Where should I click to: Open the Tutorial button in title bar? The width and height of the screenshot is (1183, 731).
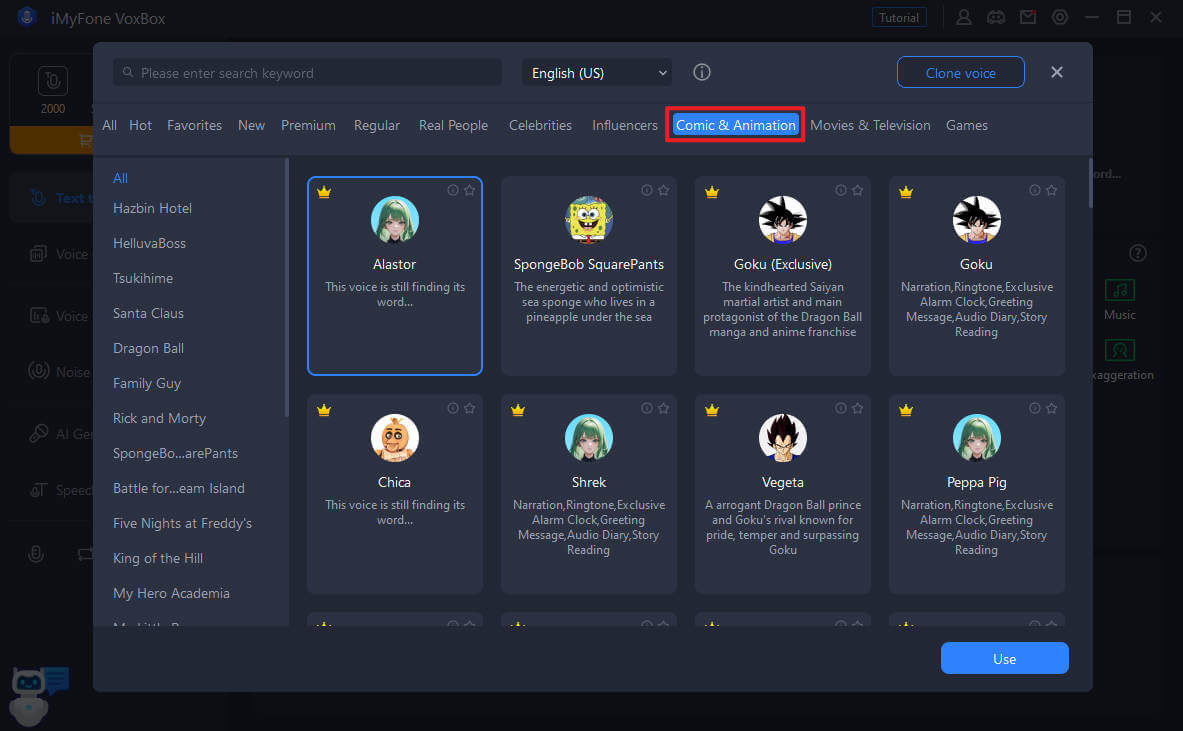899,17
